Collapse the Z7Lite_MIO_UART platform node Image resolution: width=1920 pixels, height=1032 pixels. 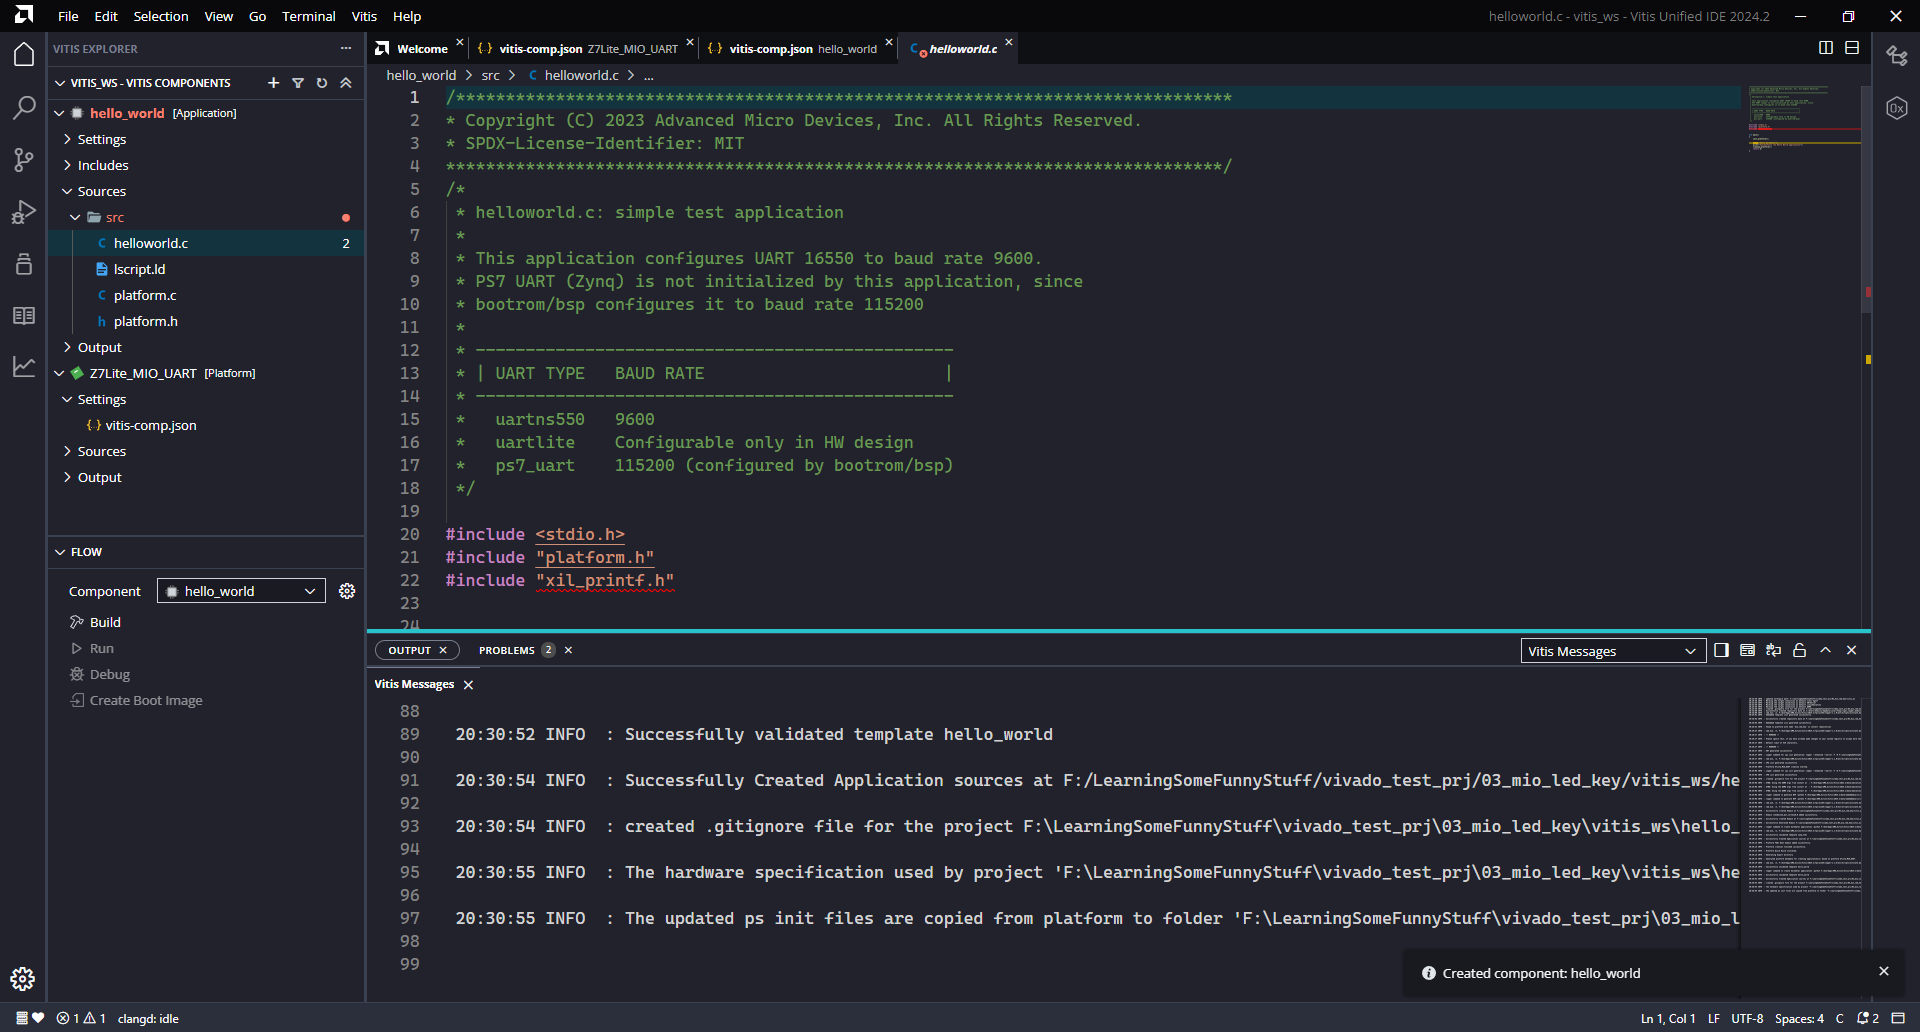pos(60,373)
